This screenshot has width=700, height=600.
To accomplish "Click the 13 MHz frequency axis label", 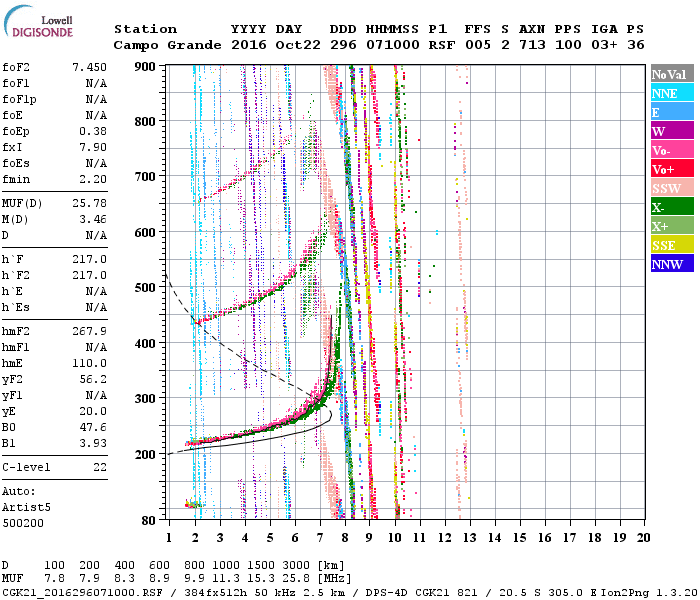I will [469, 538].
